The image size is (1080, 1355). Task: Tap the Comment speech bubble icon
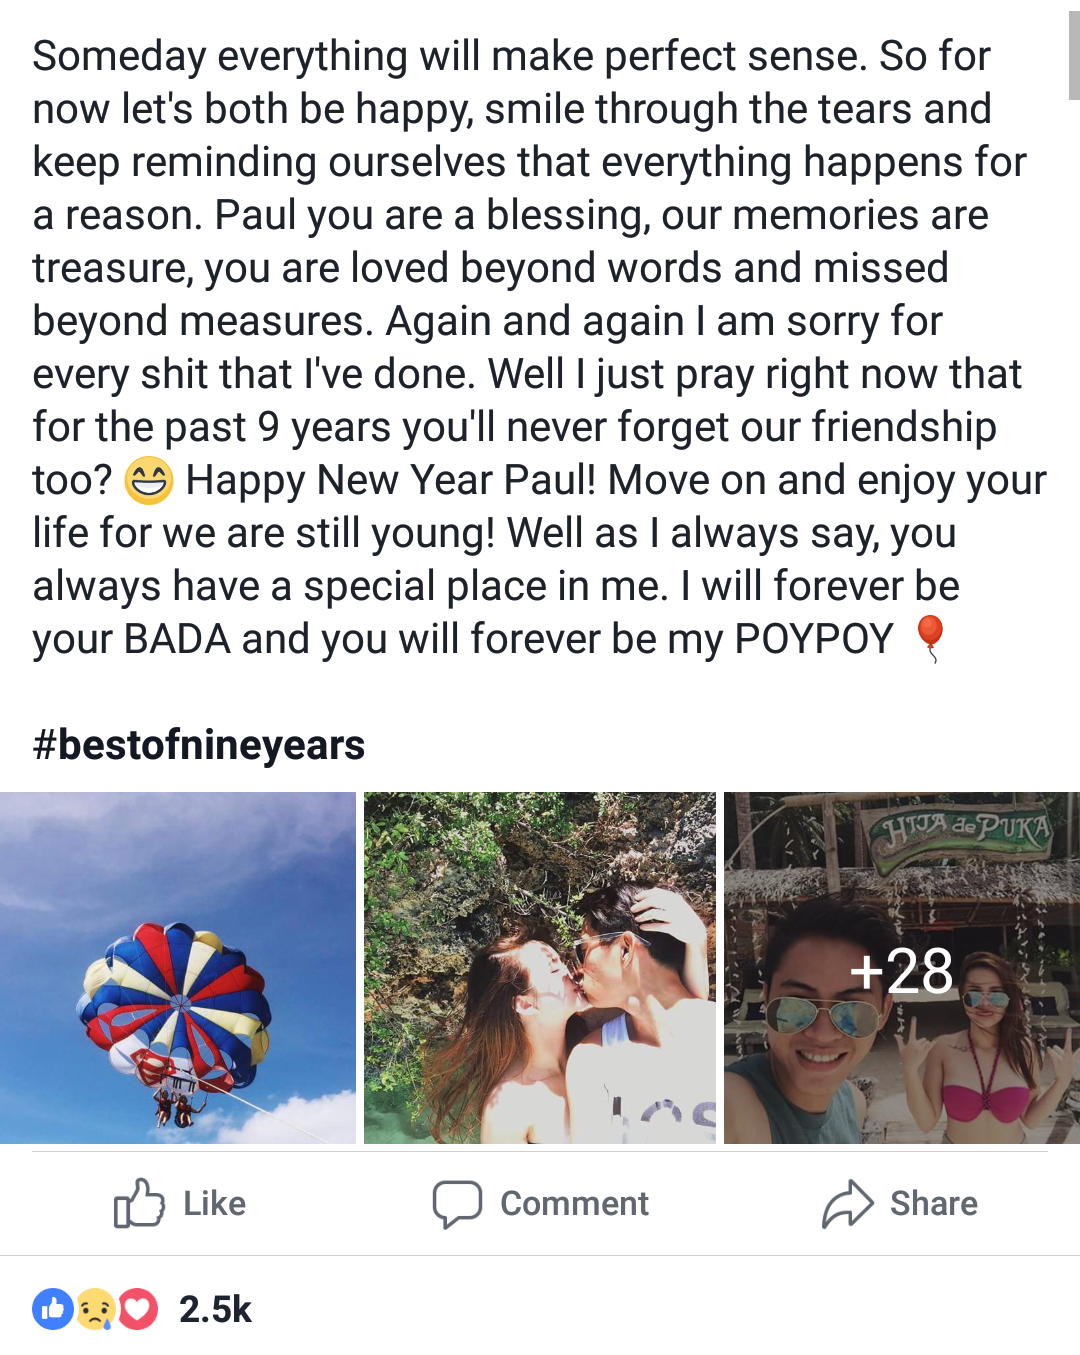[457, 1204]
